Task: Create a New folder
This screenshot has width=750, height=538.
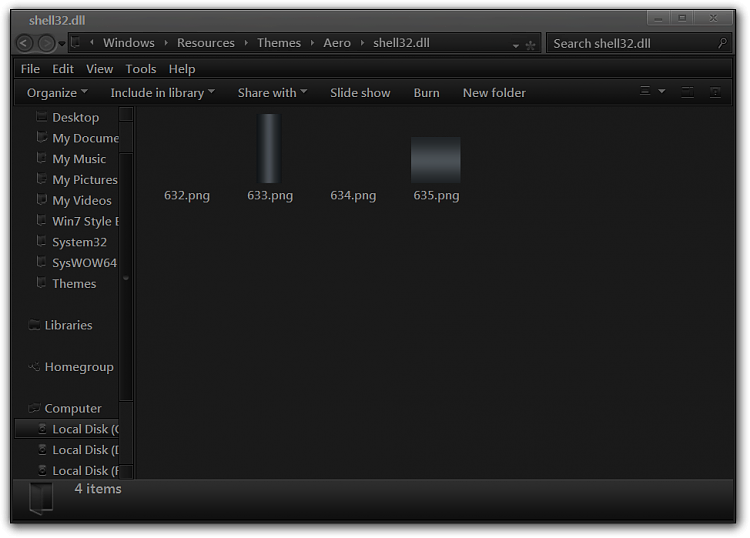Action: [494, 93]
